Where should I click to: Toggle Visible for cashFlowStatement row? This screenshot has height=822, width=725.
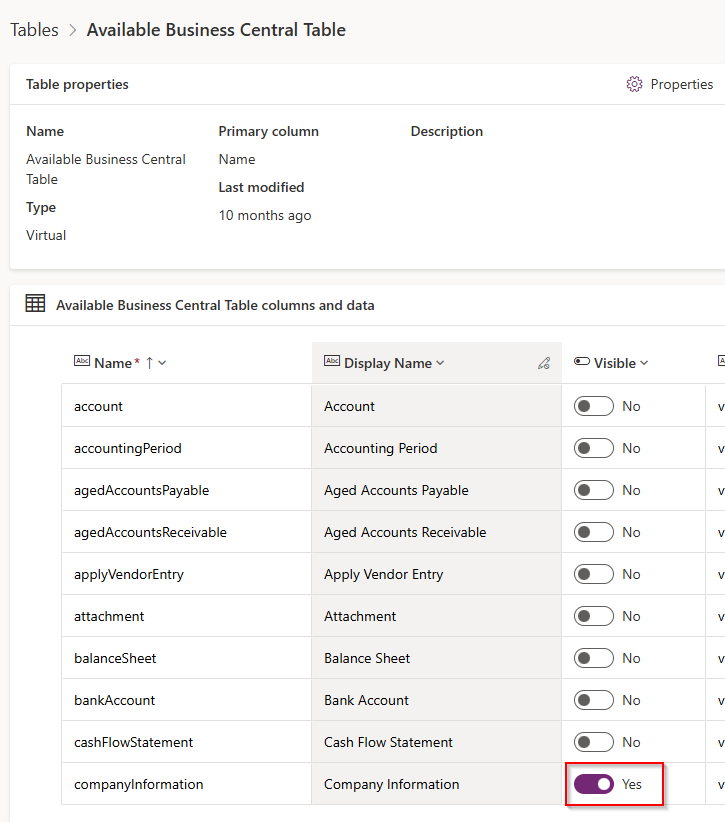(x=593, y=742)
